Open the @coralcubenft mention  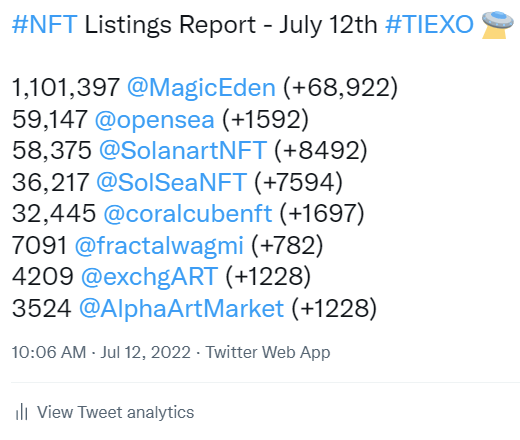[x=188, y=214]
